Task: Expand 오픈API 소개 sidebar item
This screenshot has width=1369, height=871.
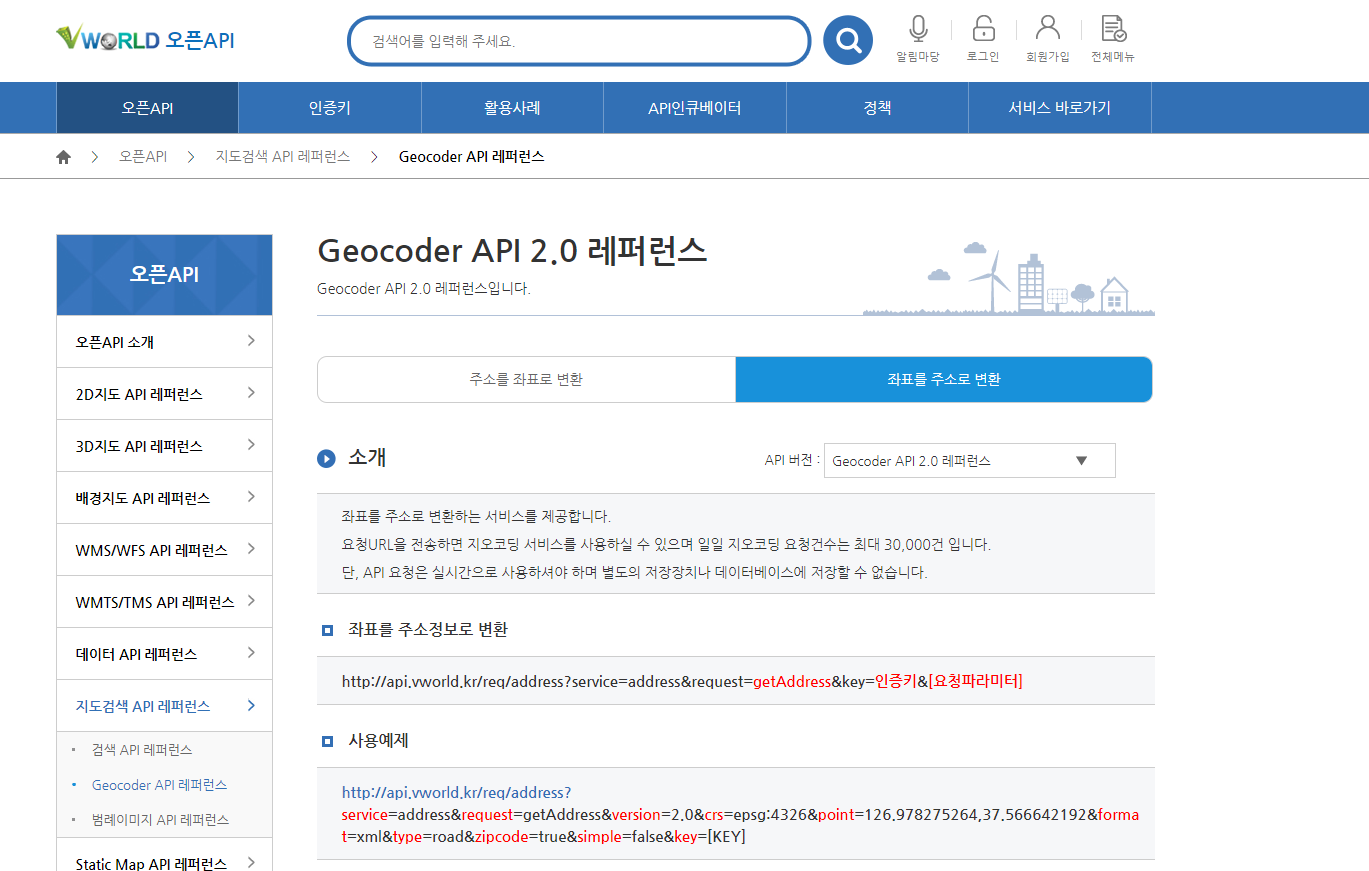Action: pos(165,342)
